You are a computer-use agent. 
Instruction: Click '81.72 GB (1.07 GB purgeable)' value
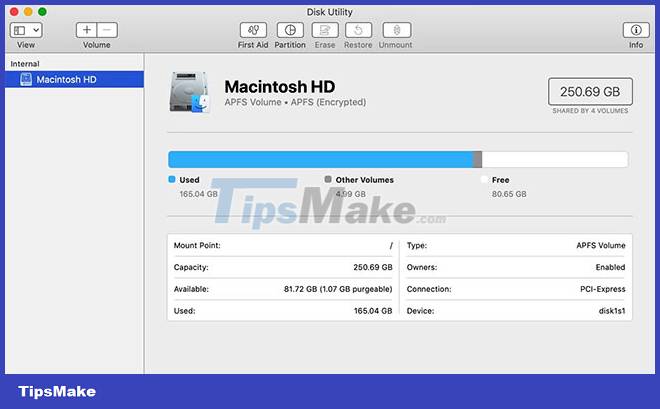coord(338,289)
